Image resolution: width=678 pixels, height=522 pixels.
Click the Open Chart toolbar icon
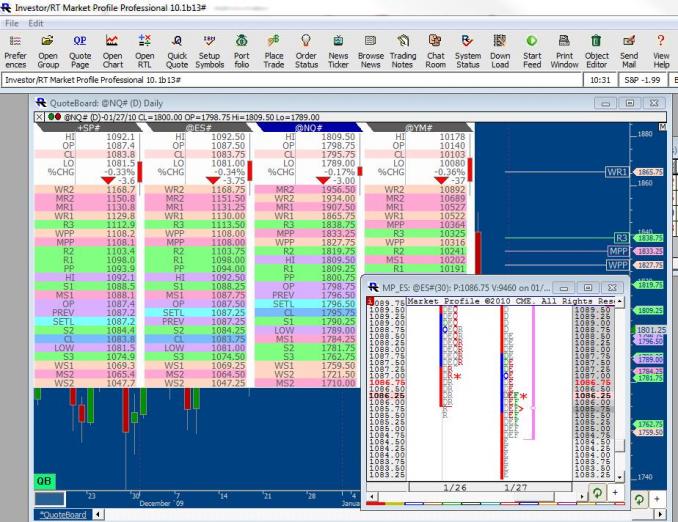point(112,51)
